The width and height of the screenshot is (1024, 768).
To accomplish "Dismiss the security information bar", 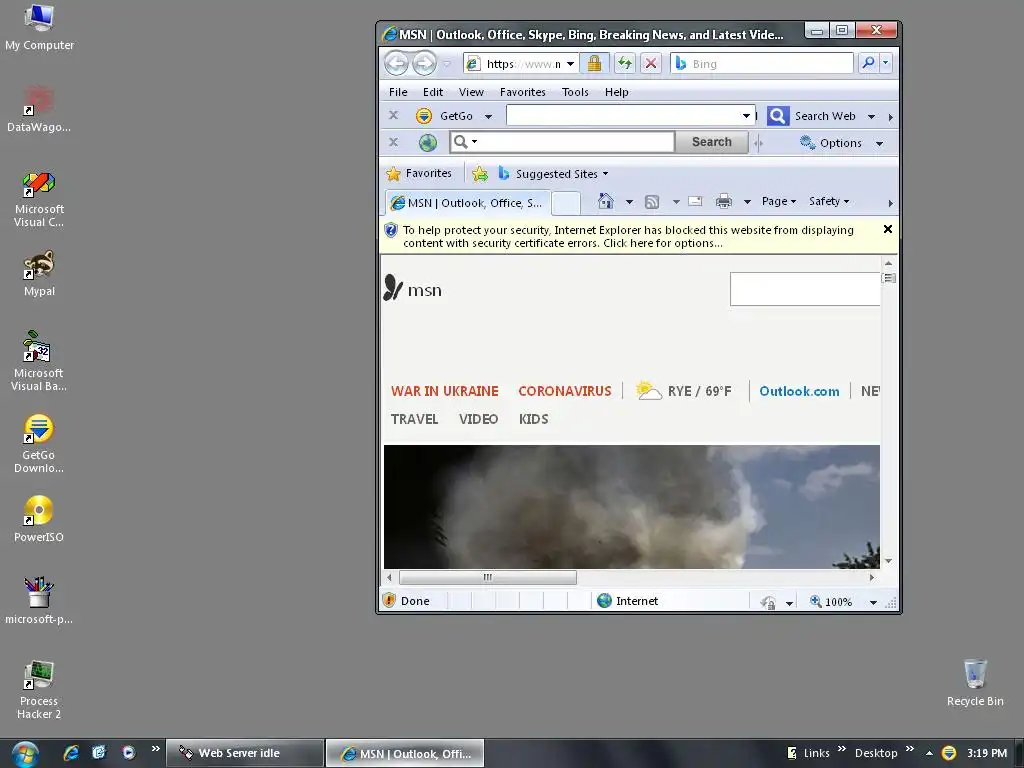I will pyautogui.click(x=888, y=229).
